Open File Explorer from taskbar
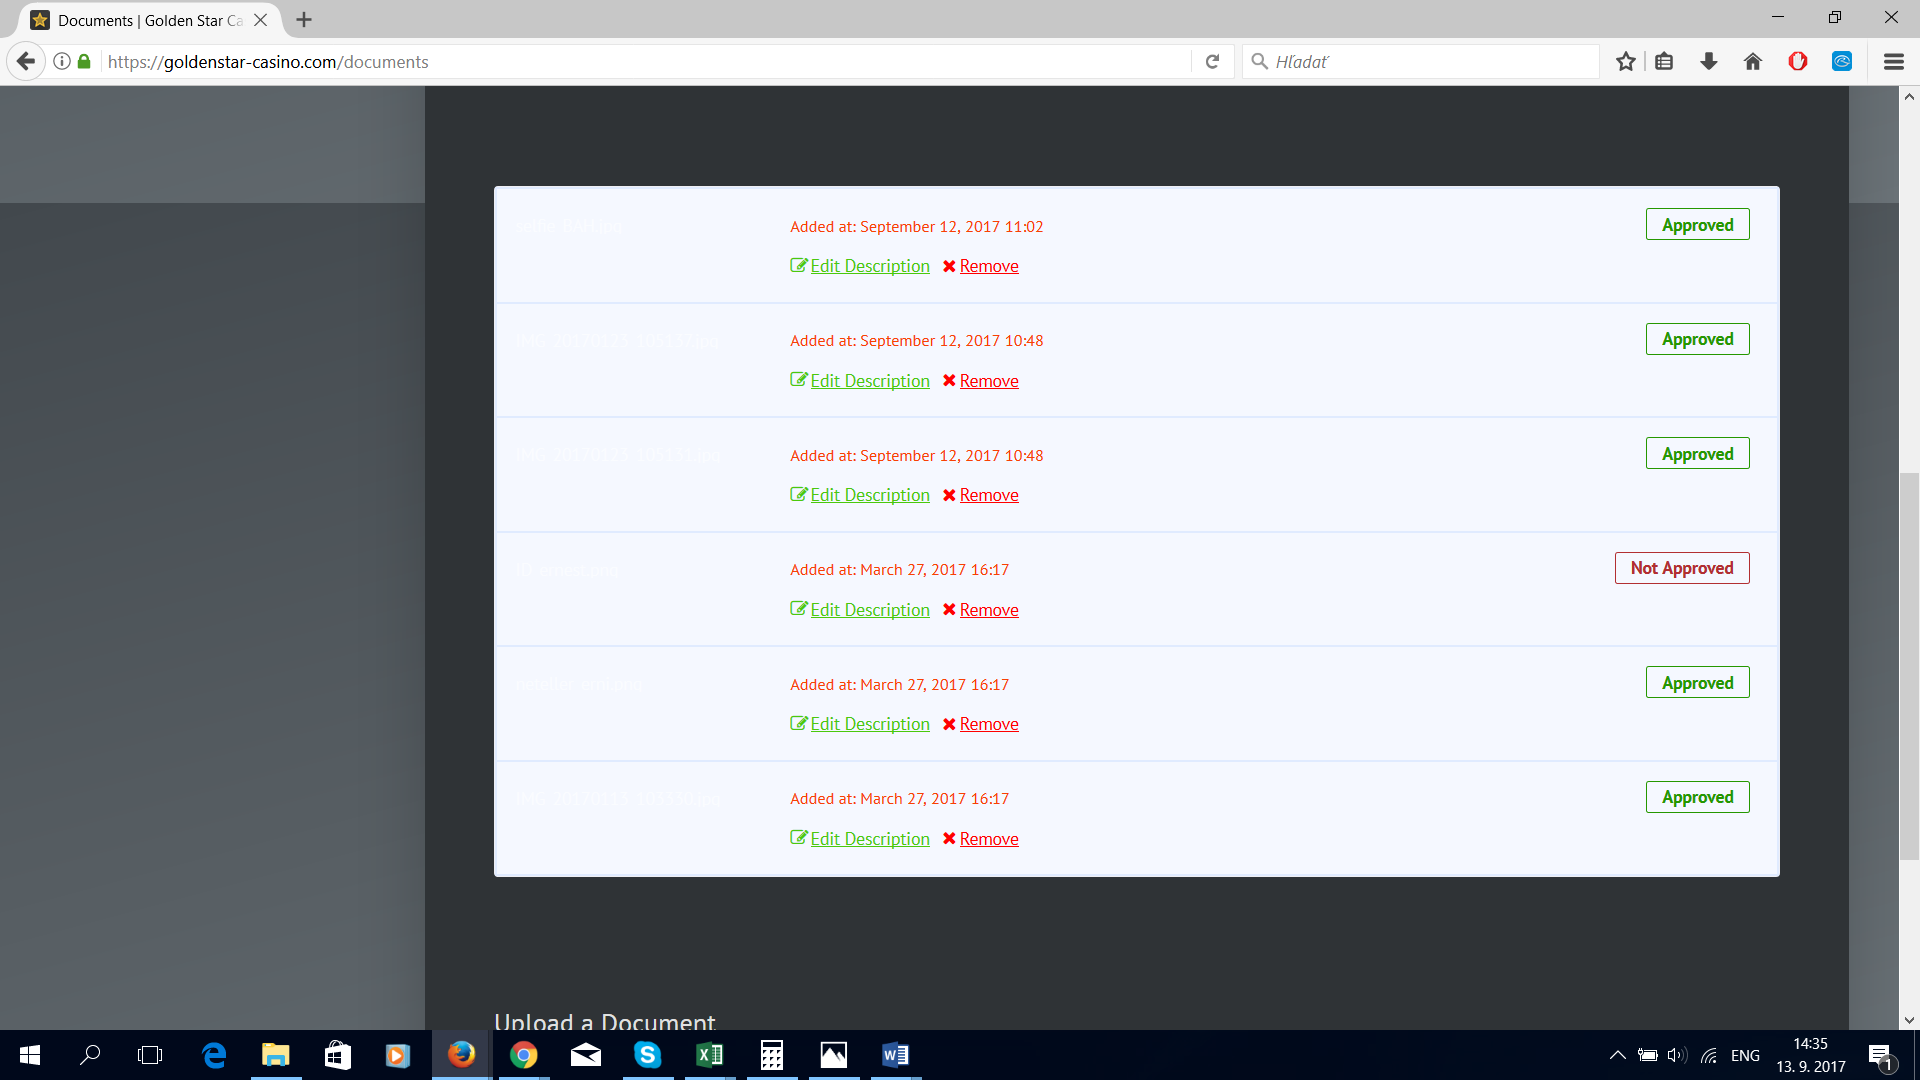 (x=276, y=1055)
